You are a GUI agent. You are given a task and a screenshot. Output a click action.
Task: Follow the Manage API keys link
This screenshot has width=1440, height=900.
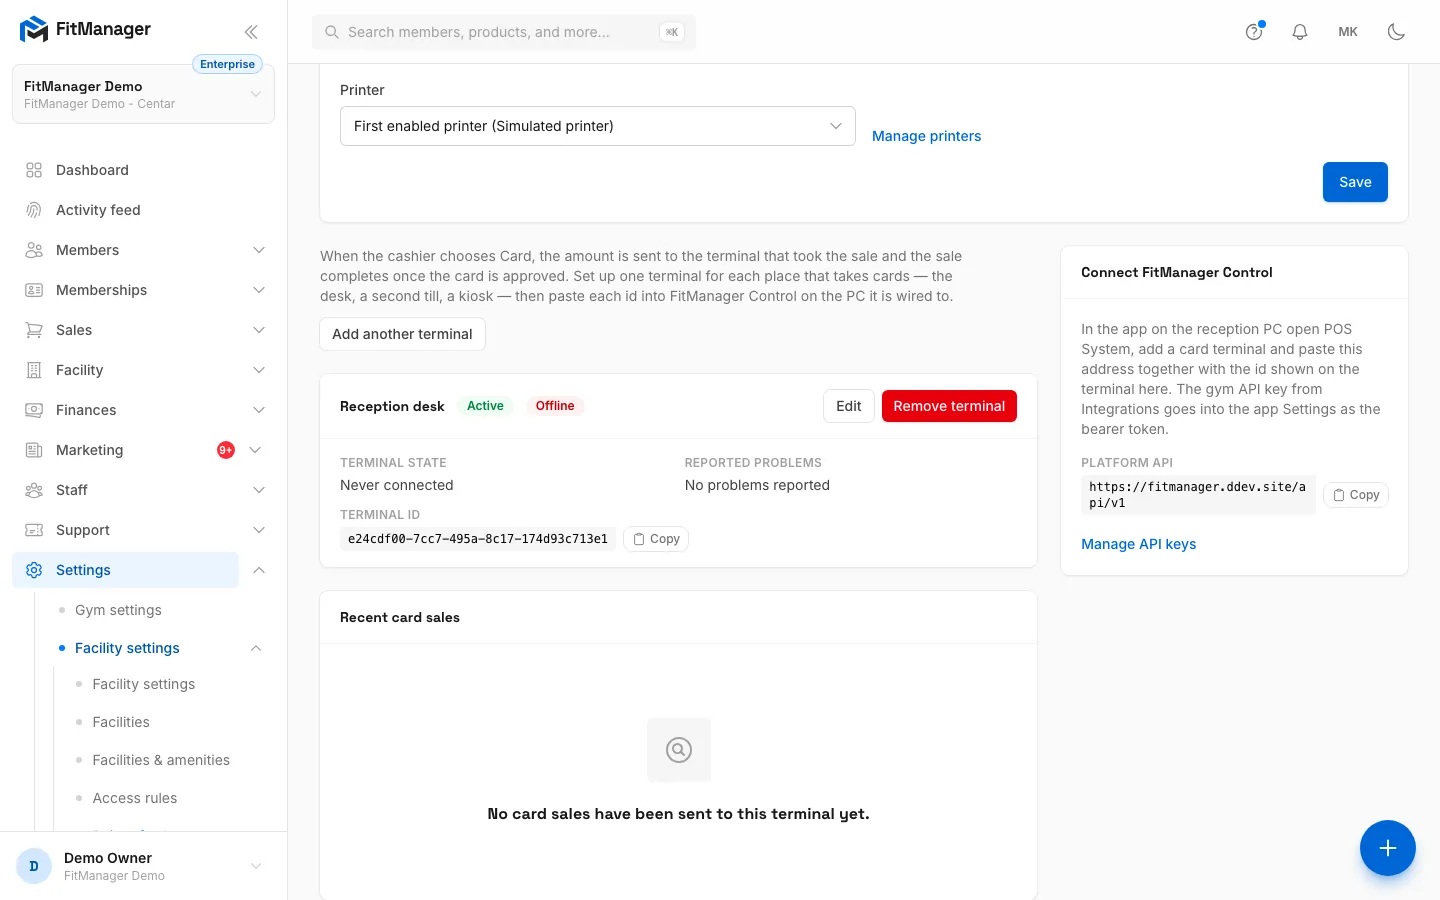pyautogui.click(x=1138, y=544)
